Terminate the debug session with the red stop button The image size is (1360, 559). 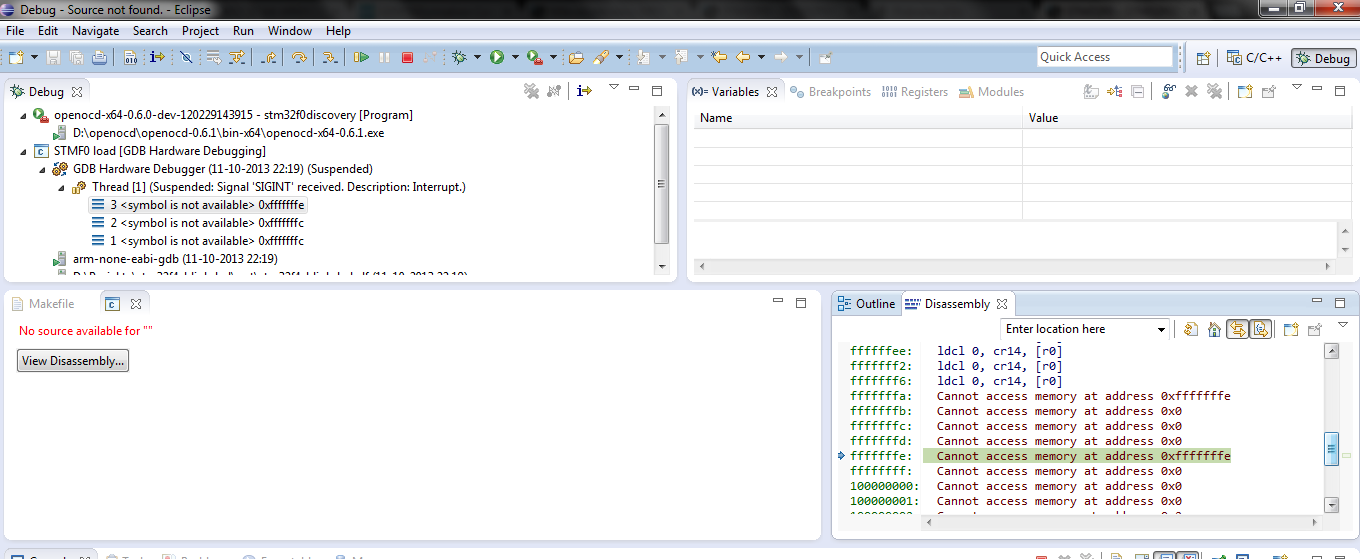pyautogui.click(x=407, y=57)
